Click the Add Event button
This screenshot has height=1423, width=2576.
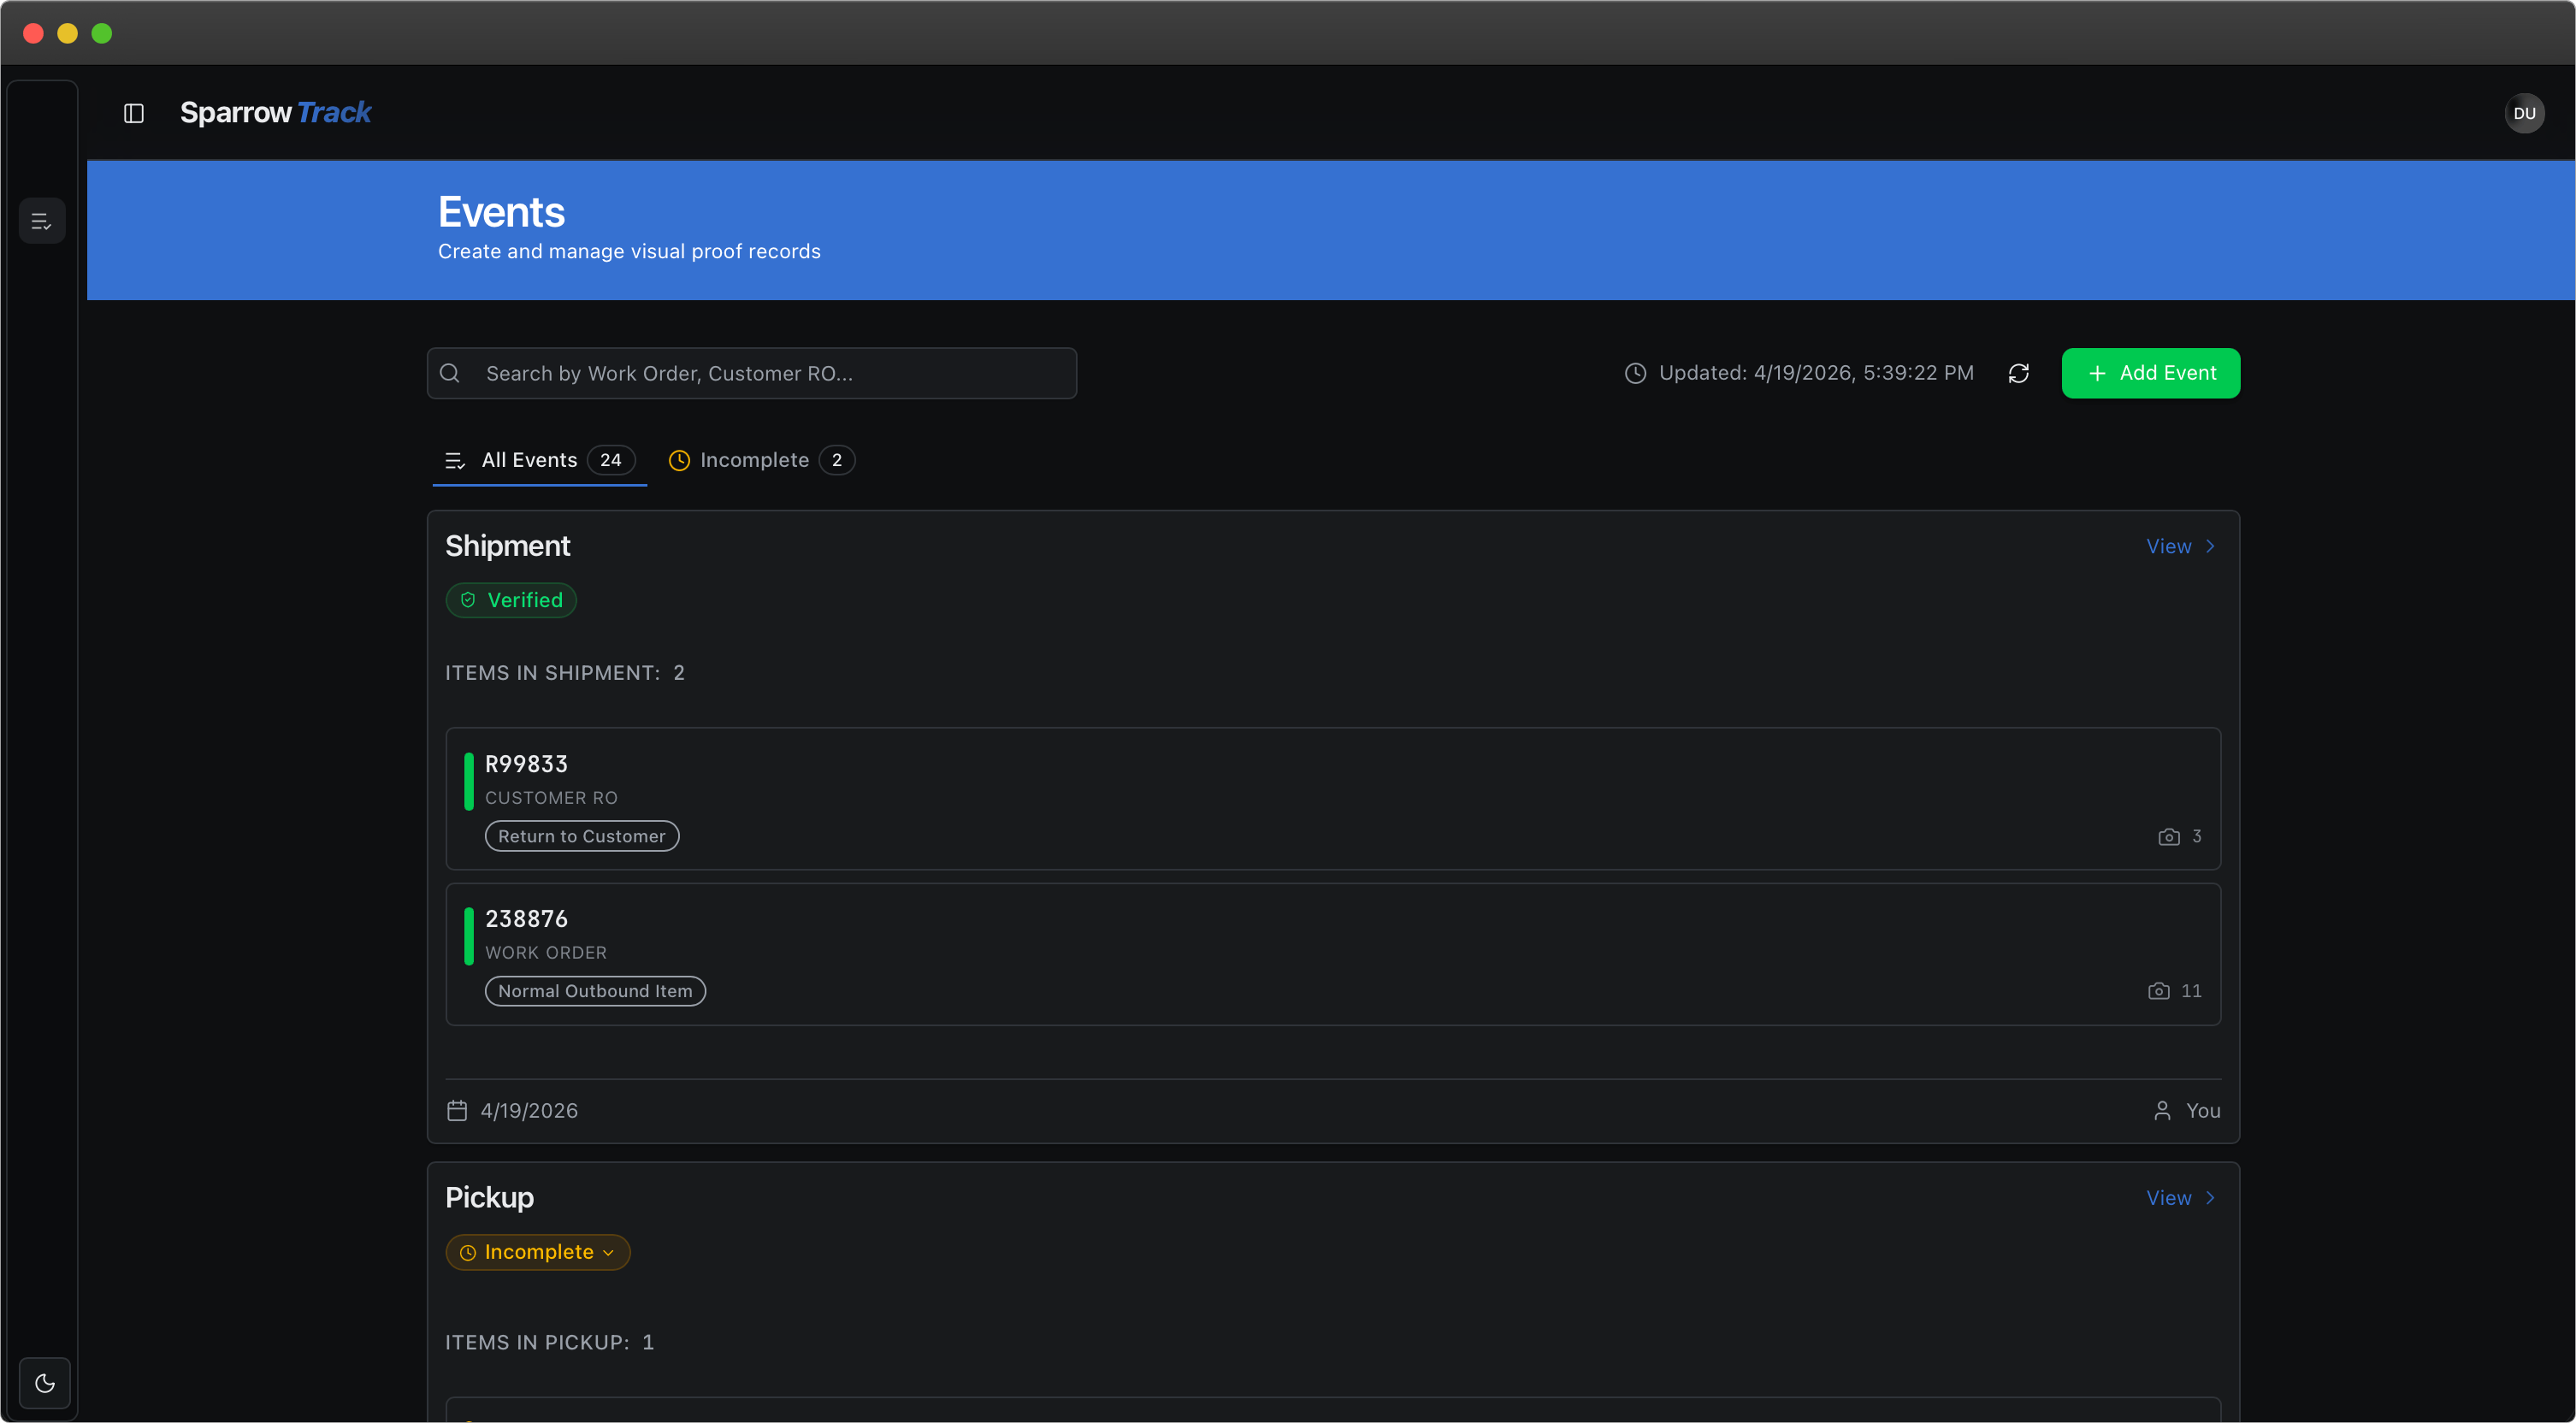point(2150,373)
